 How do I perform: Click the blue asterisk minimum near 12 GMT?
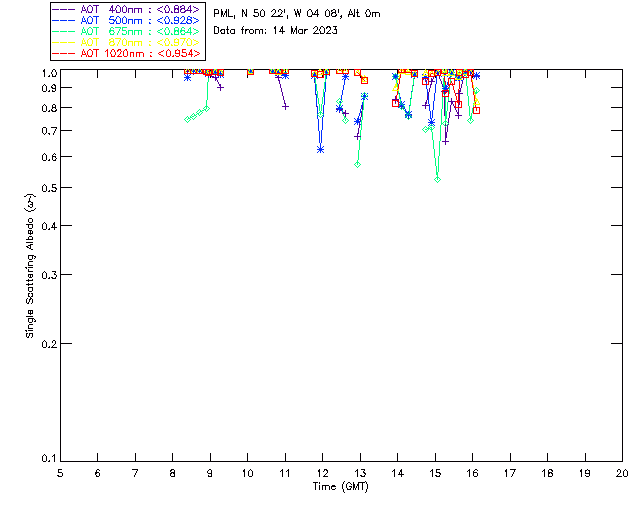320,150
